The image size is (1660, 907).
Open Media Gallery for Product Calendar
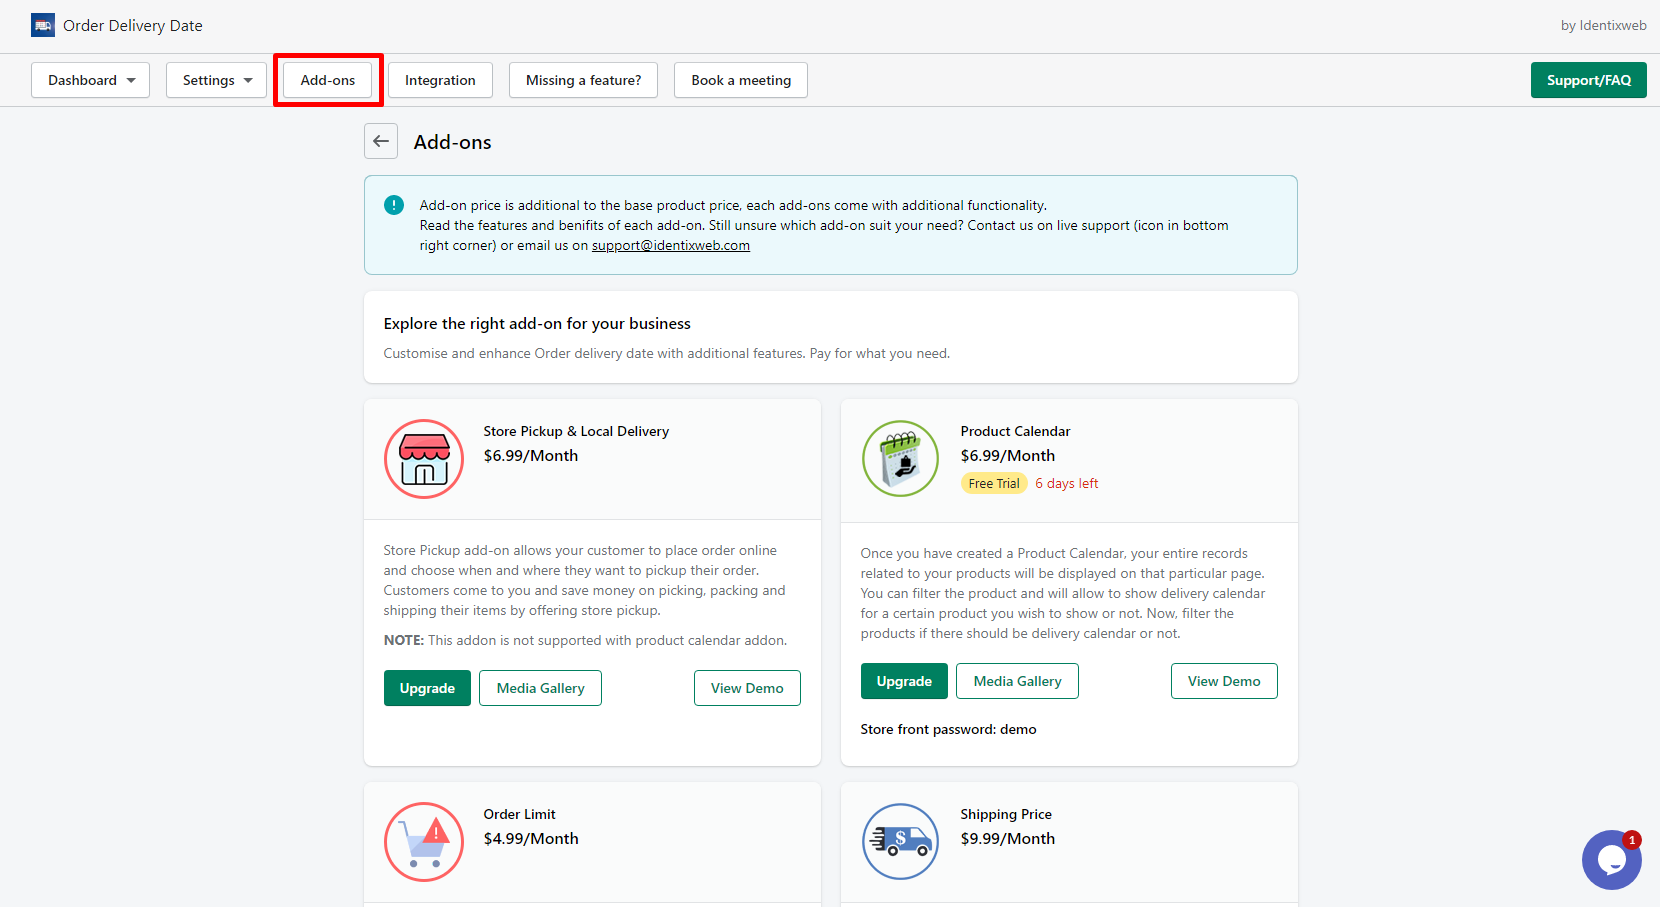click(1017, 681)
